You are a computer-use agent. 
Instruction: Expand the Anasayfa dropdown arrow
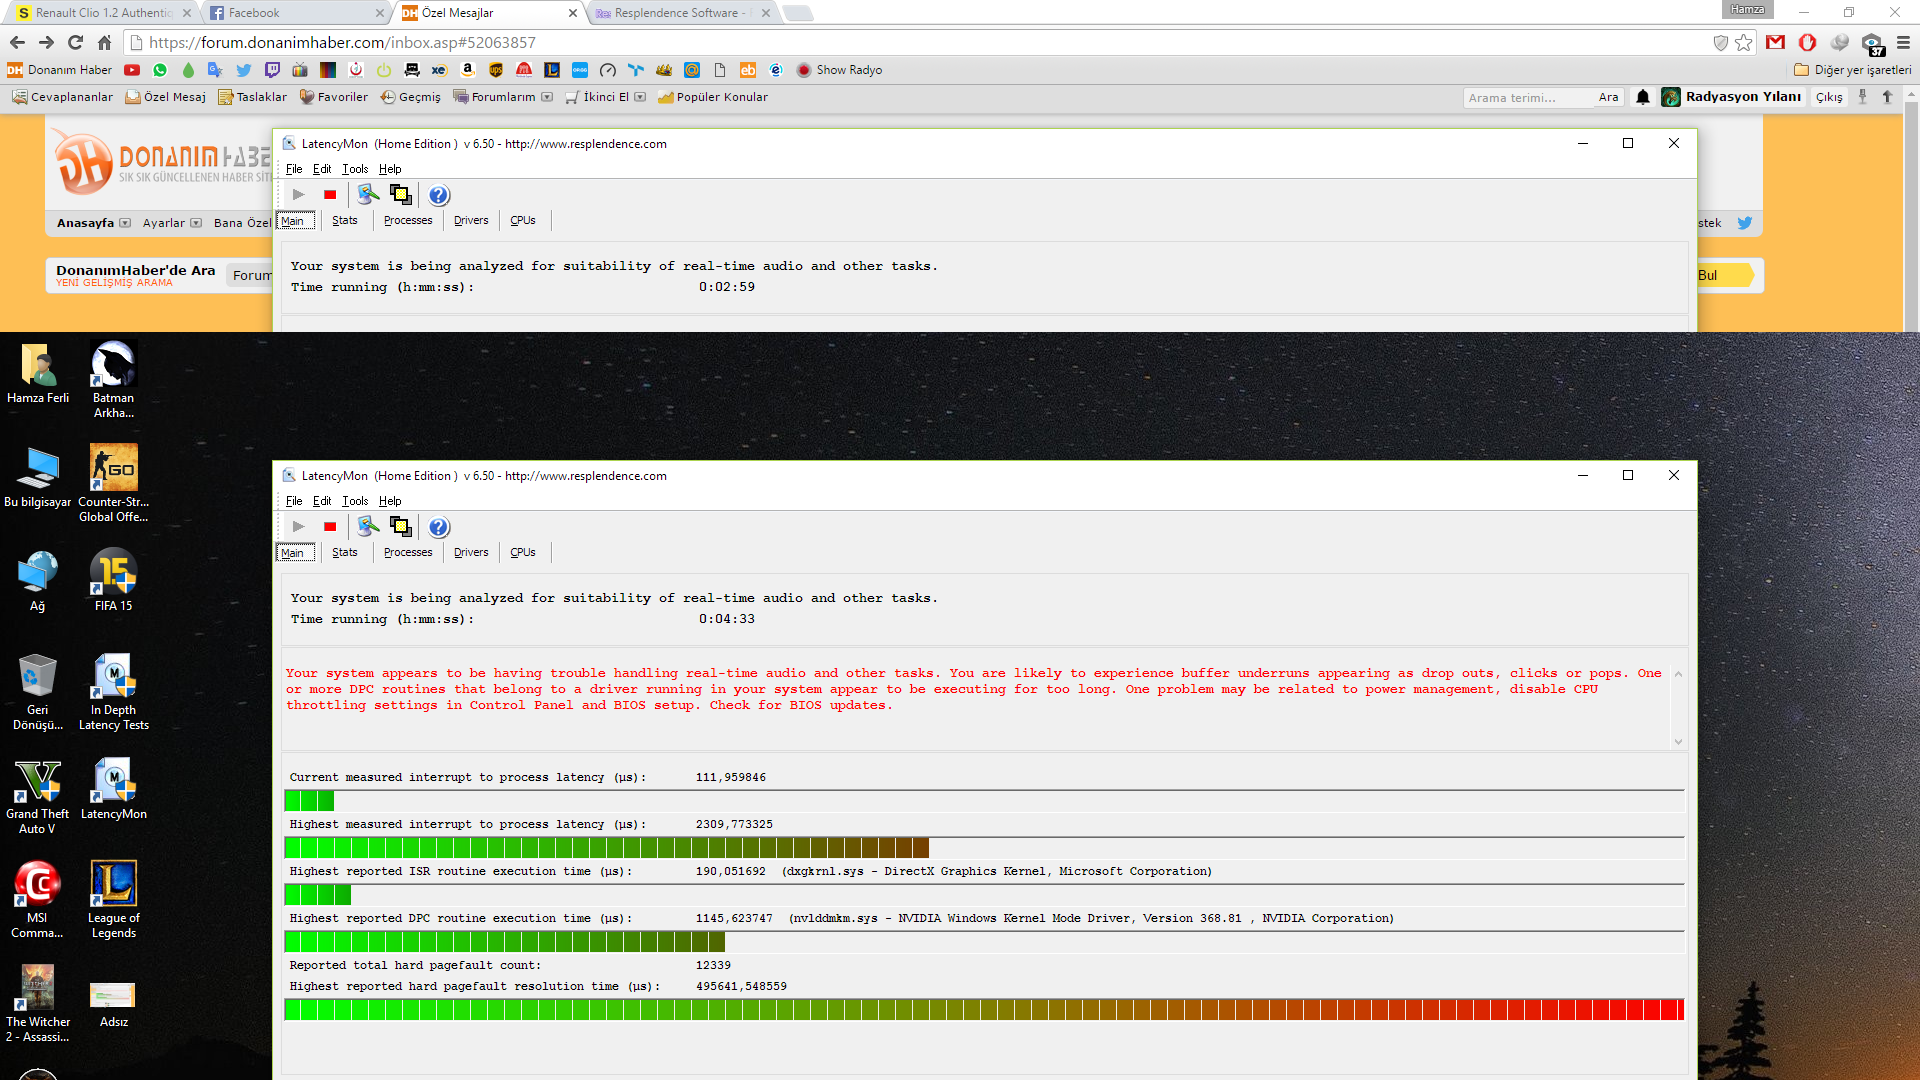pos(125,223)
